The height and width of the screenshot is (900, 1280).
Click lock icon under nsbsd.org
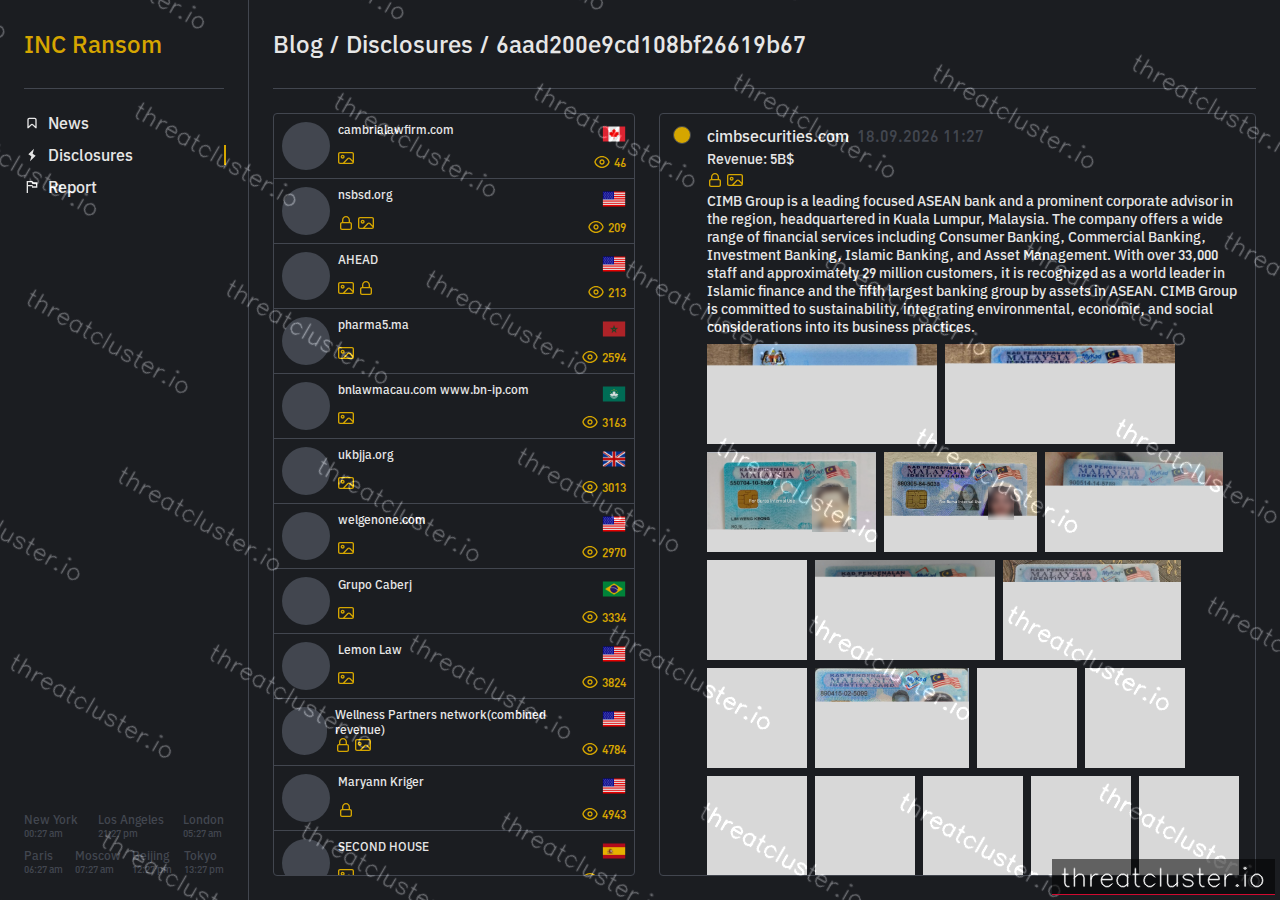tap(346, 223)
